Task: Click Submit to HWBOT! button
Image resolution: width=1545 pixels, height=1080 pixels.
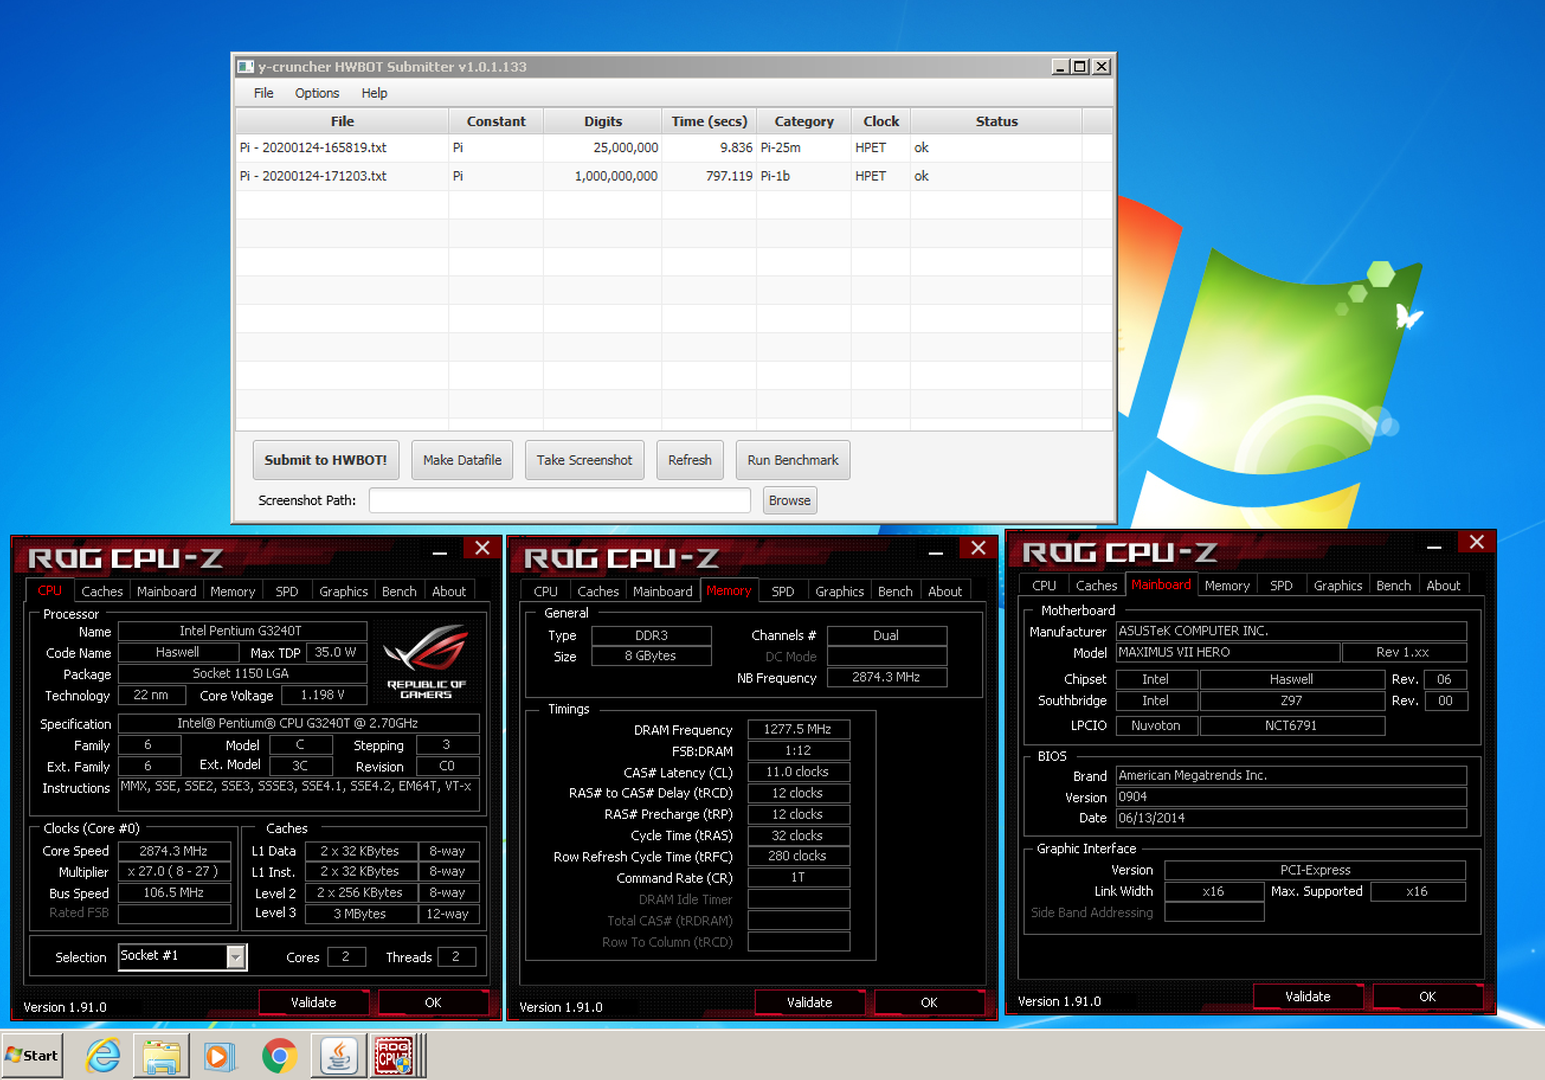Action: [326, 460]
